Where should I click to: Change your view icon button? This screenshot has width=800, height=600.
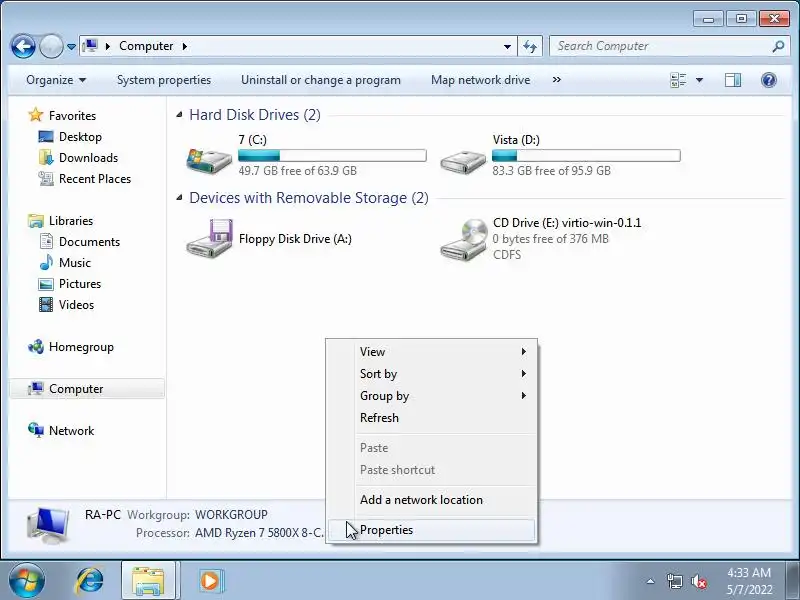coord(678,80)
